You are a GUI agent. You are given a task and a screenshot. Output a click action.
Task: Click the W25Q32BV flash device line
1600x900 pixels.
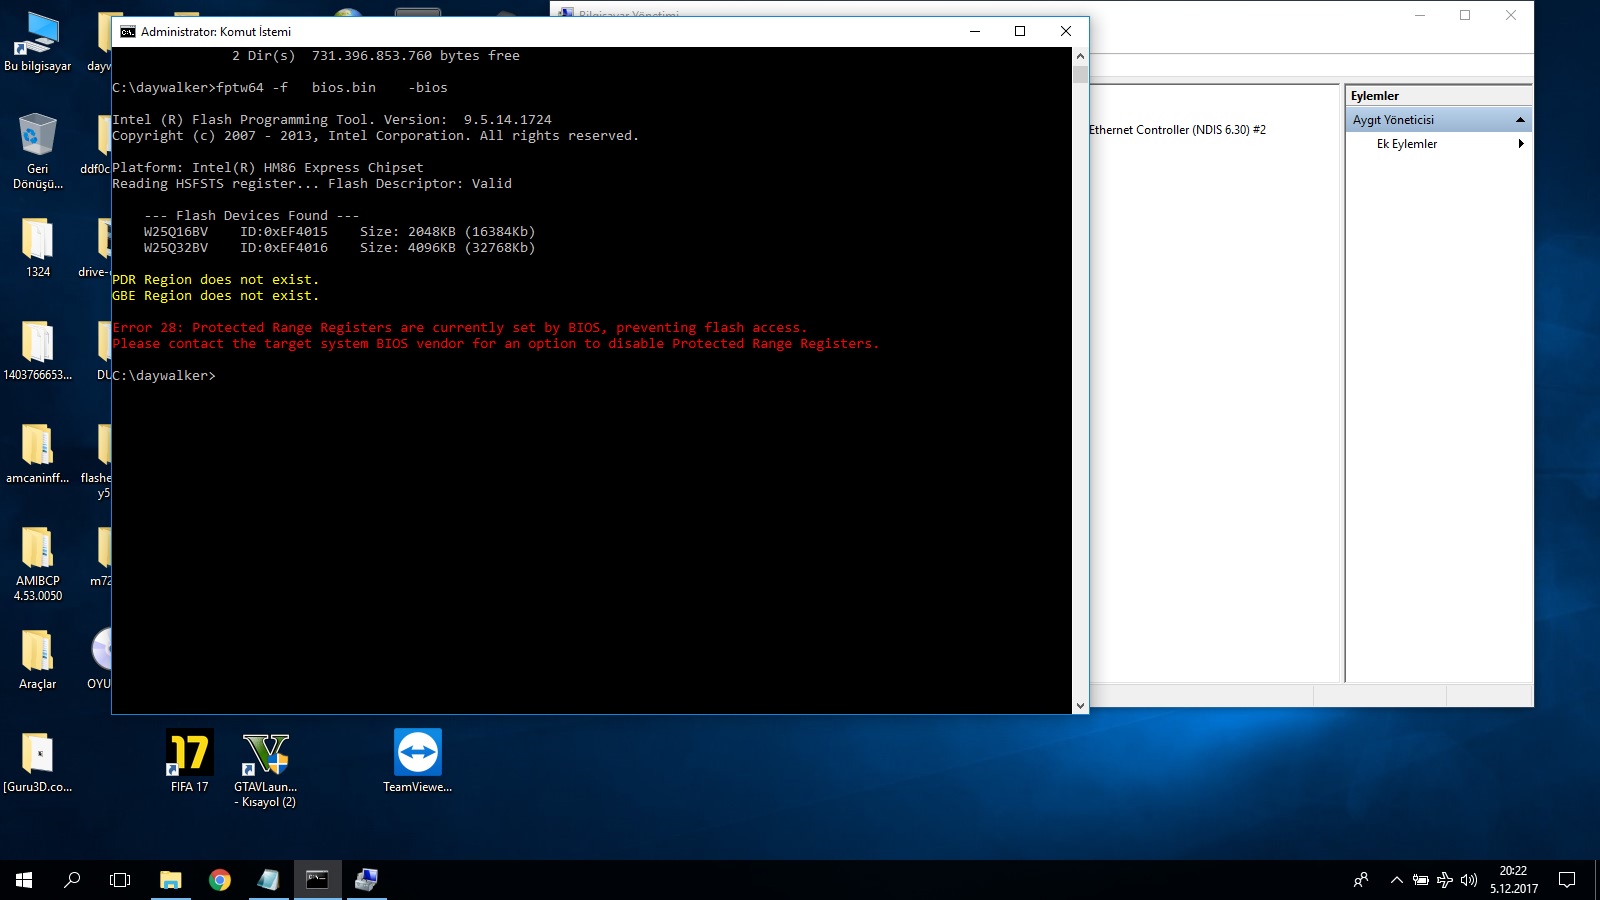339,248
